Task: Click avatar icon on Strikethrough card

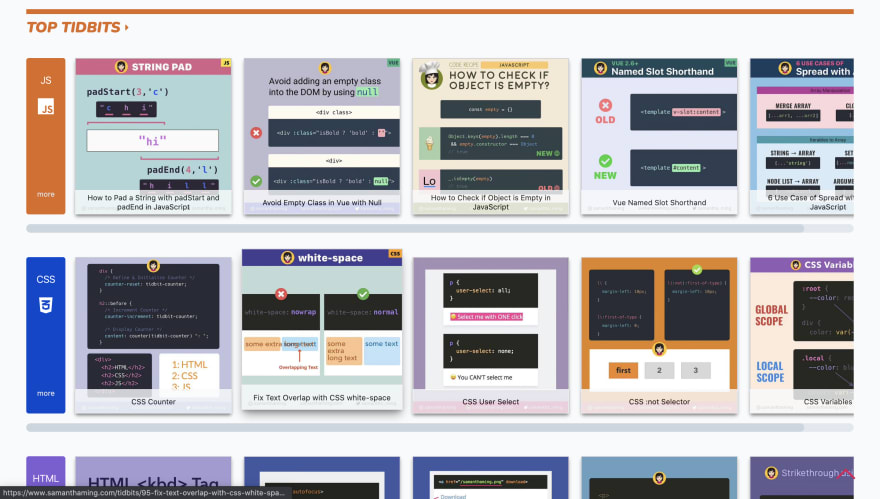Action: (x=771, y=473)
